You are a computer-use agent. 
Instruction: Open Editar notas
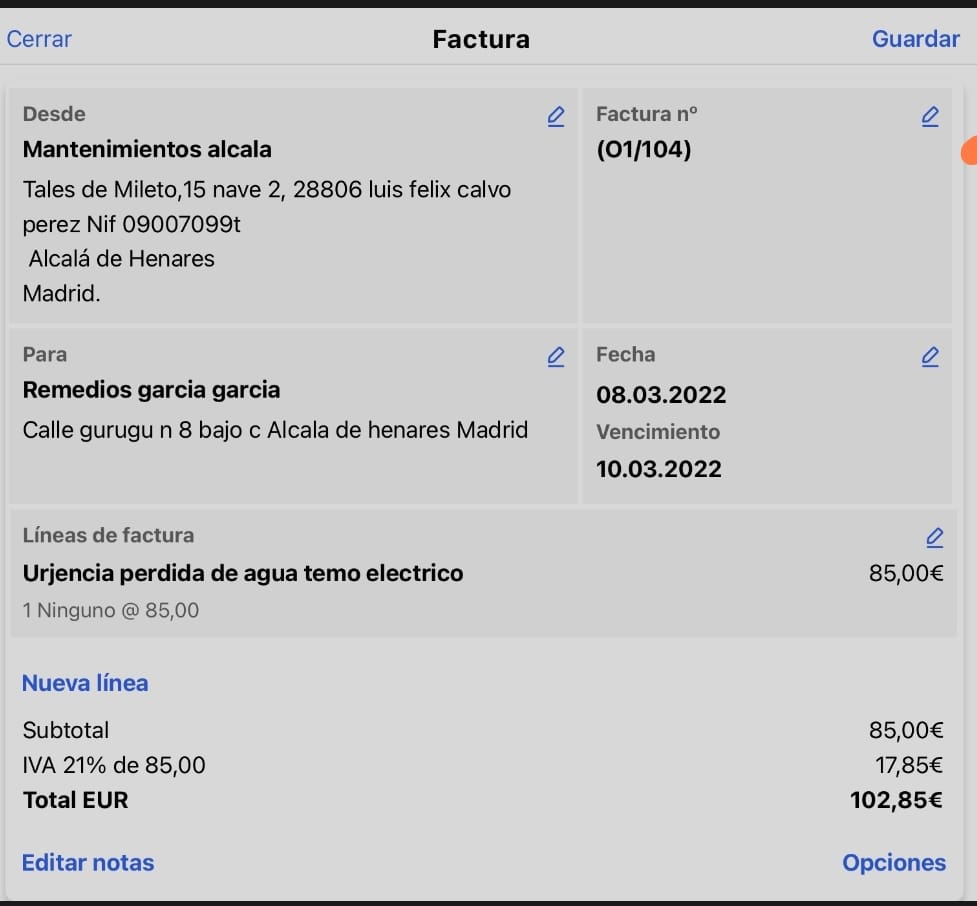pyautogui.click(x=88, y=862)
